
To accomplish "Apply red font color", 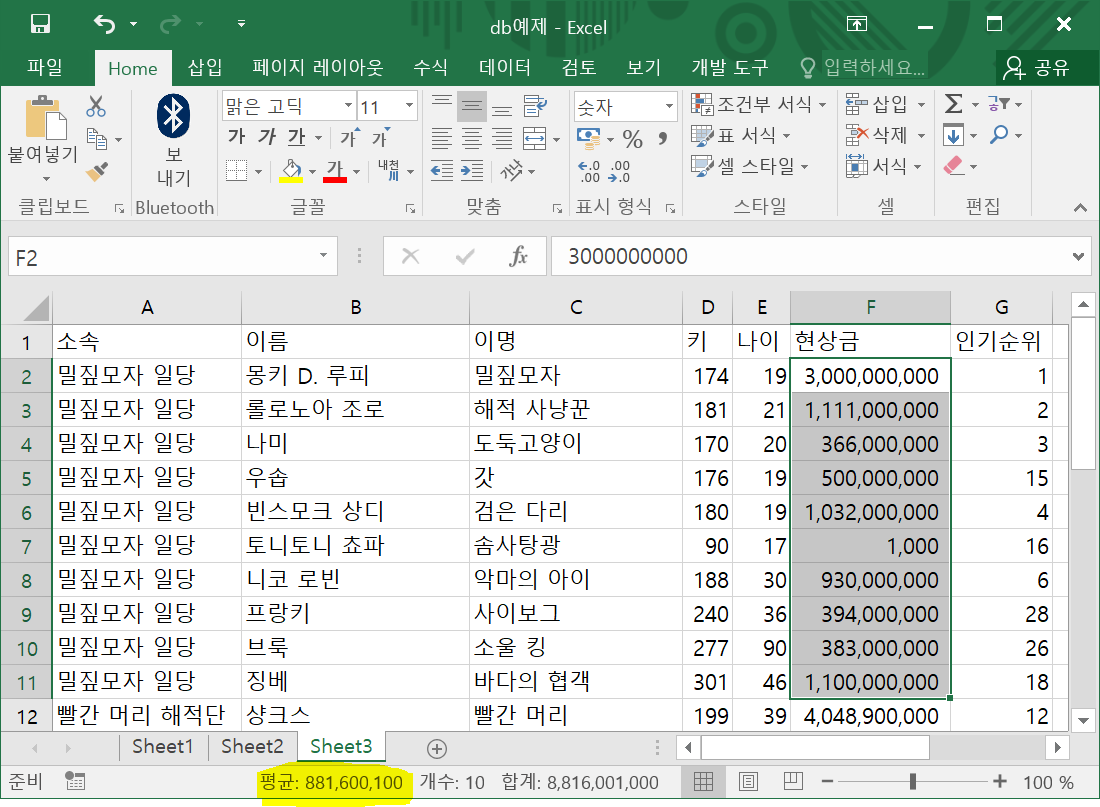I will [335, 171].
